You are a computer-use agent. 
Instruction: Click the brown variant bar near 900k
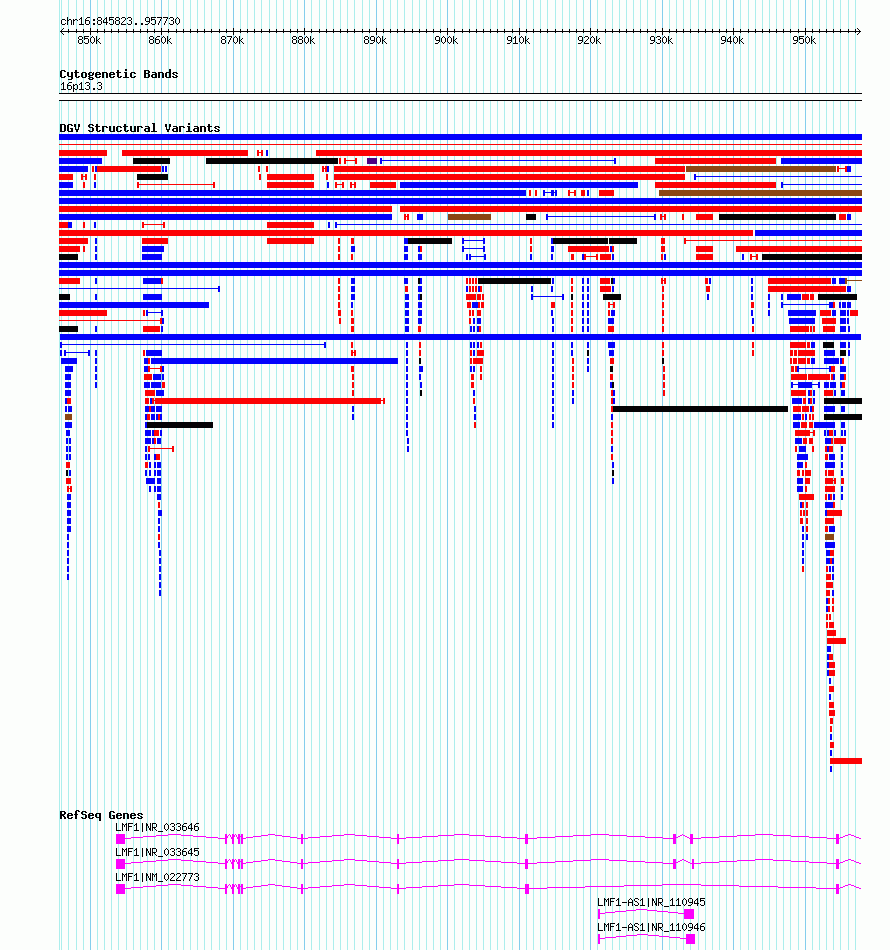click(469, 217)
